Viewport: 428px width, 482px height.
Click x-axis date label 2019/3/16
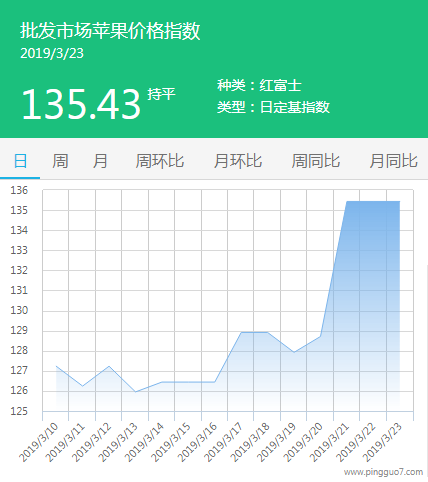coord(197,442)
